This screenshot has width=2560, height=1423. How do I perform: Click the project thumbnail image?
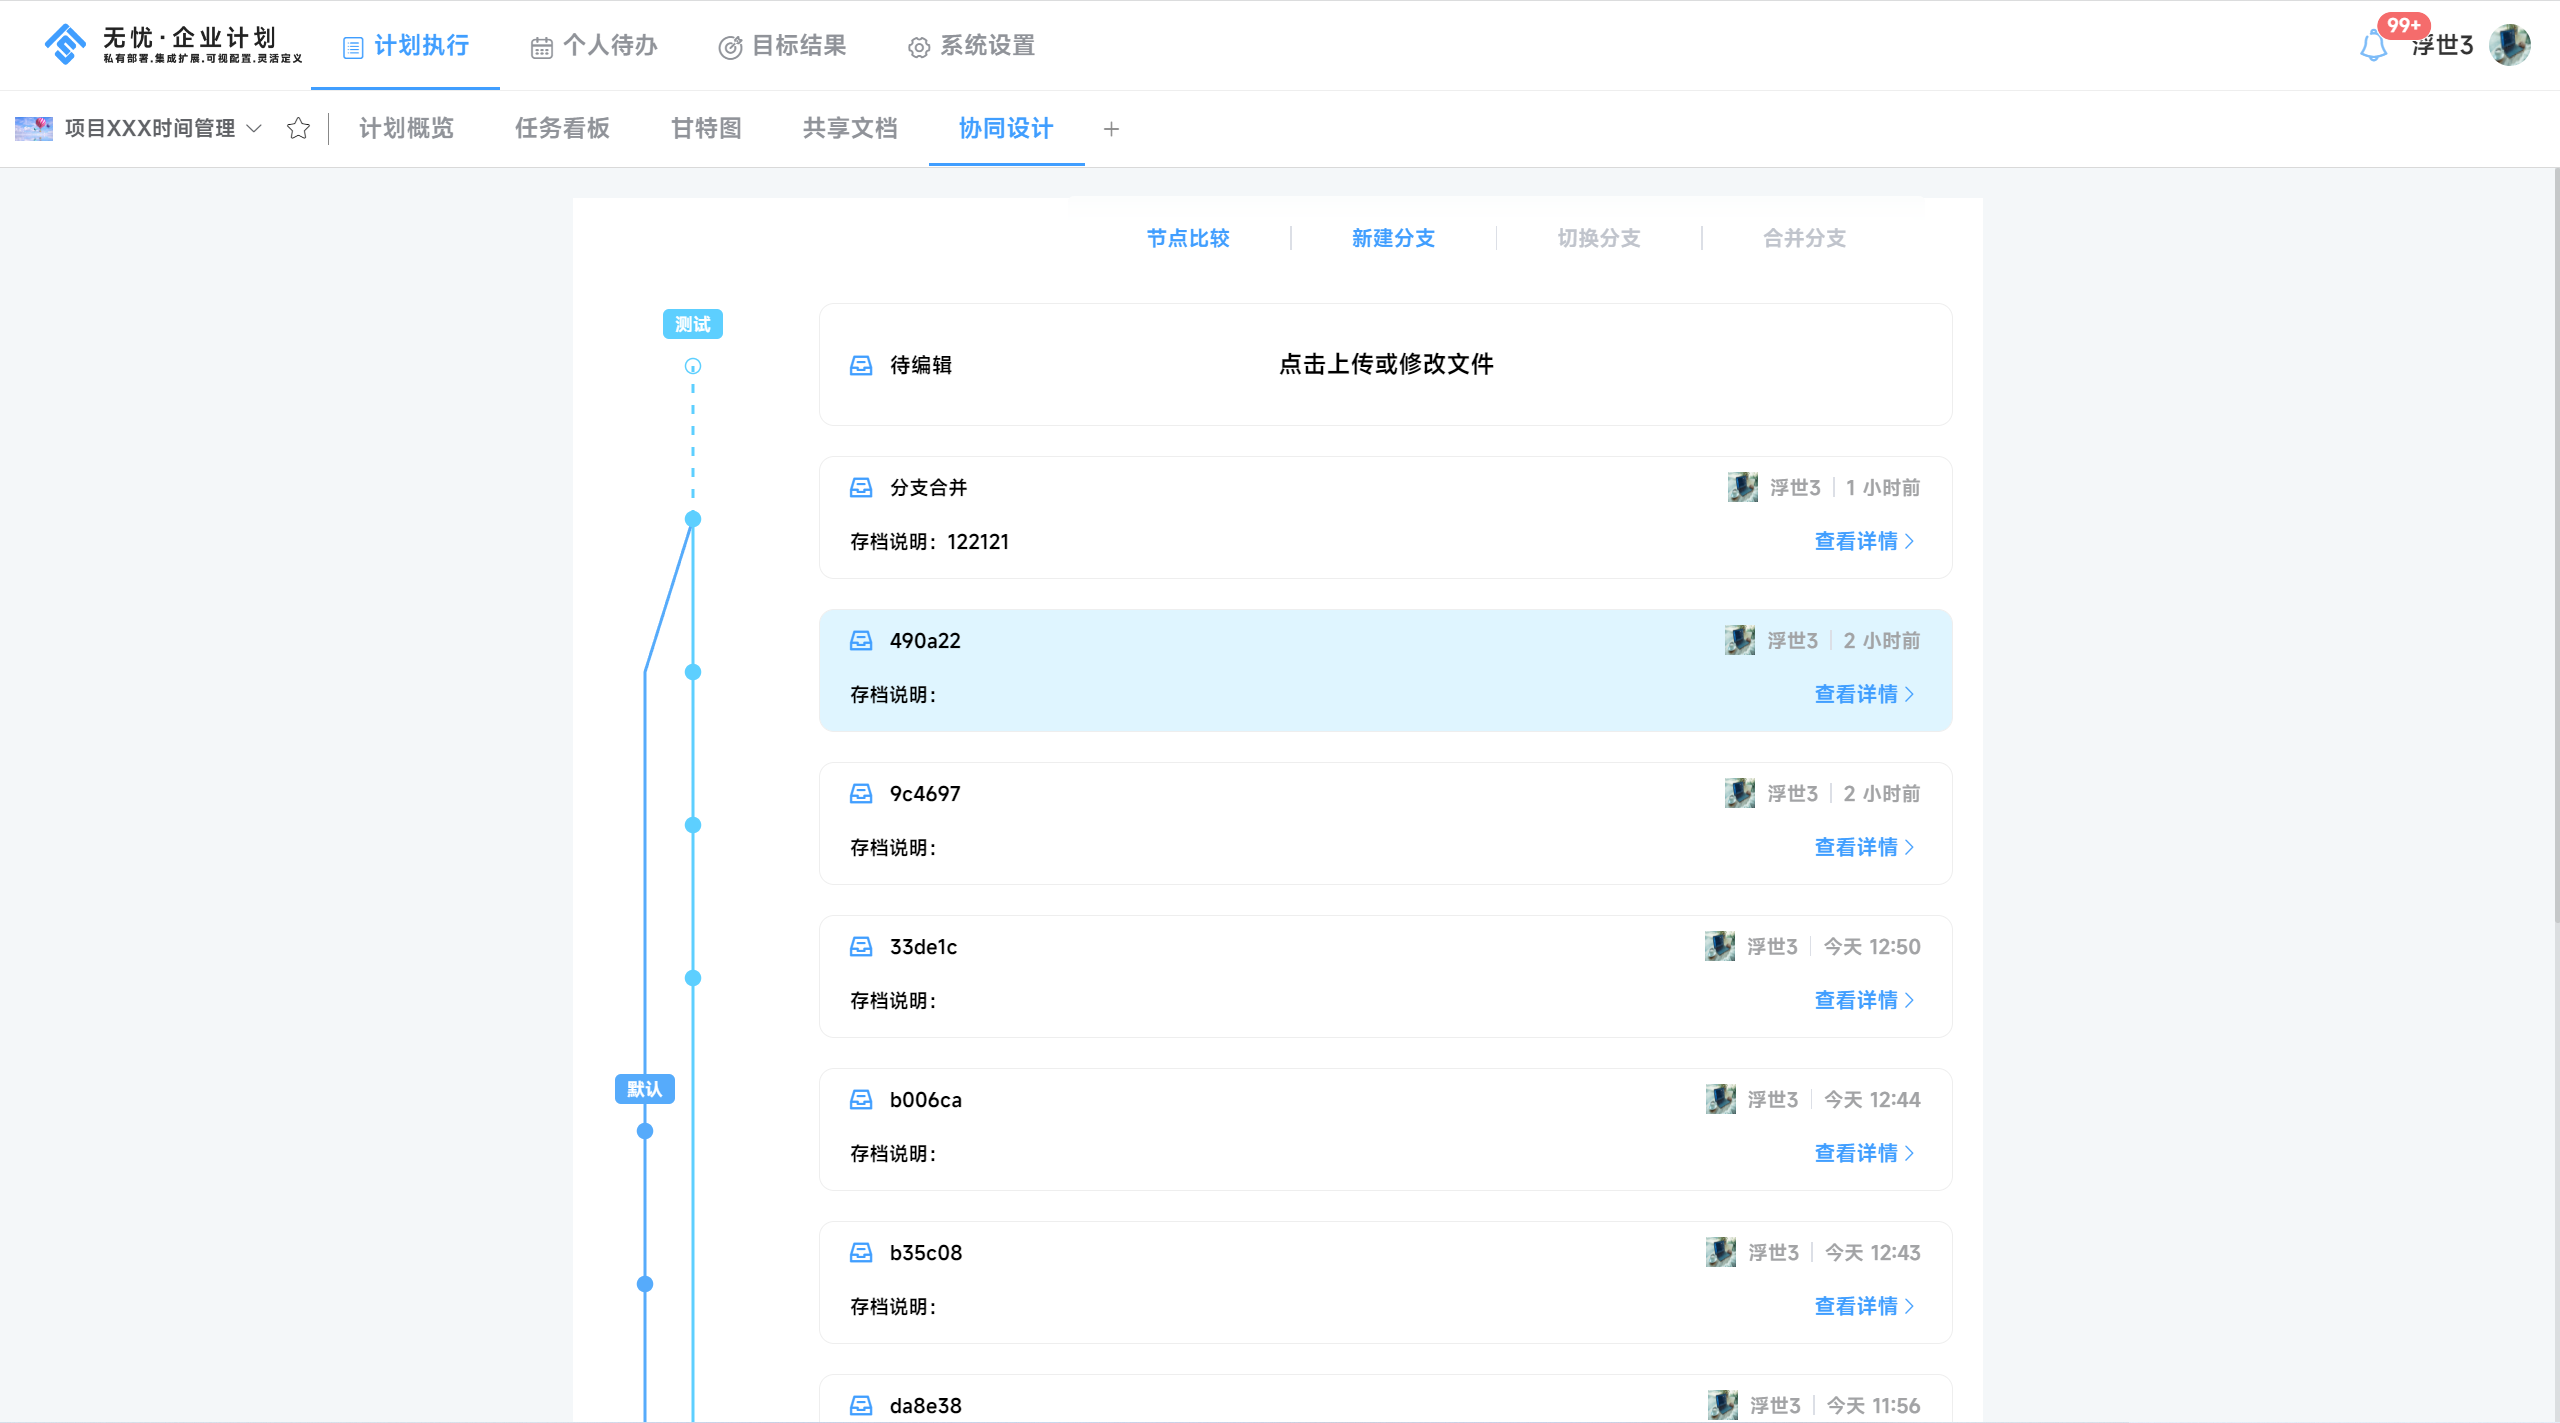[34, 128]
